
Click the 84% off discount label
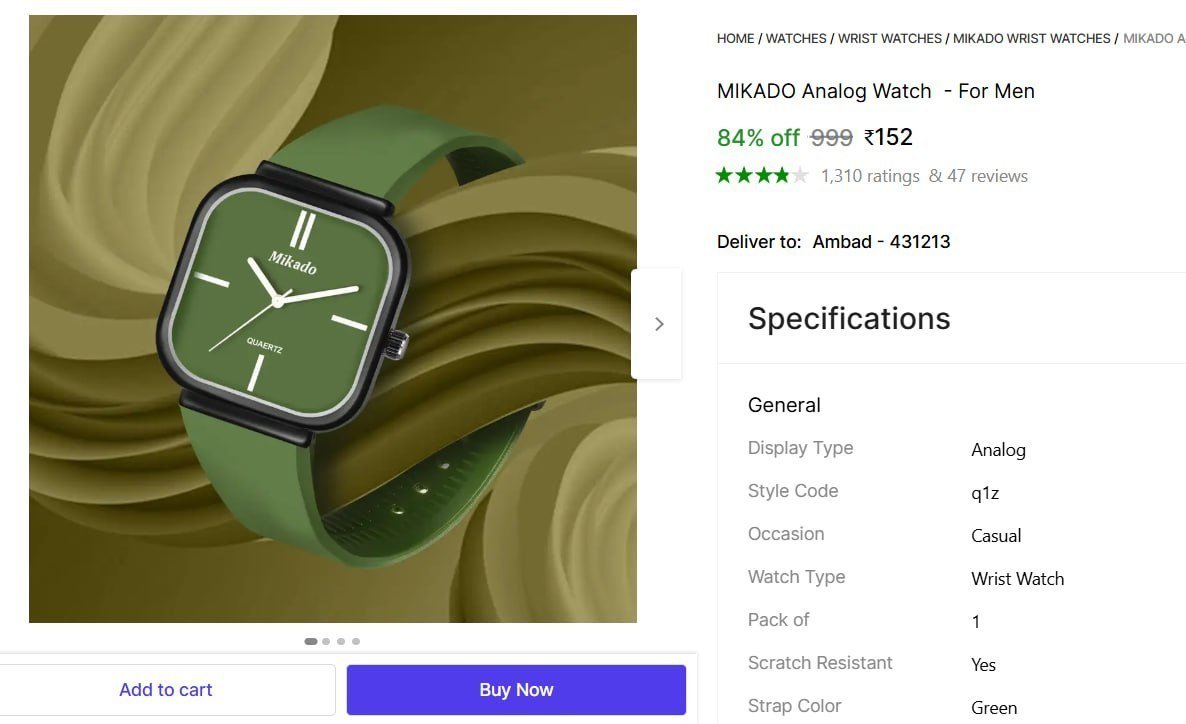[x=757, y=137]
